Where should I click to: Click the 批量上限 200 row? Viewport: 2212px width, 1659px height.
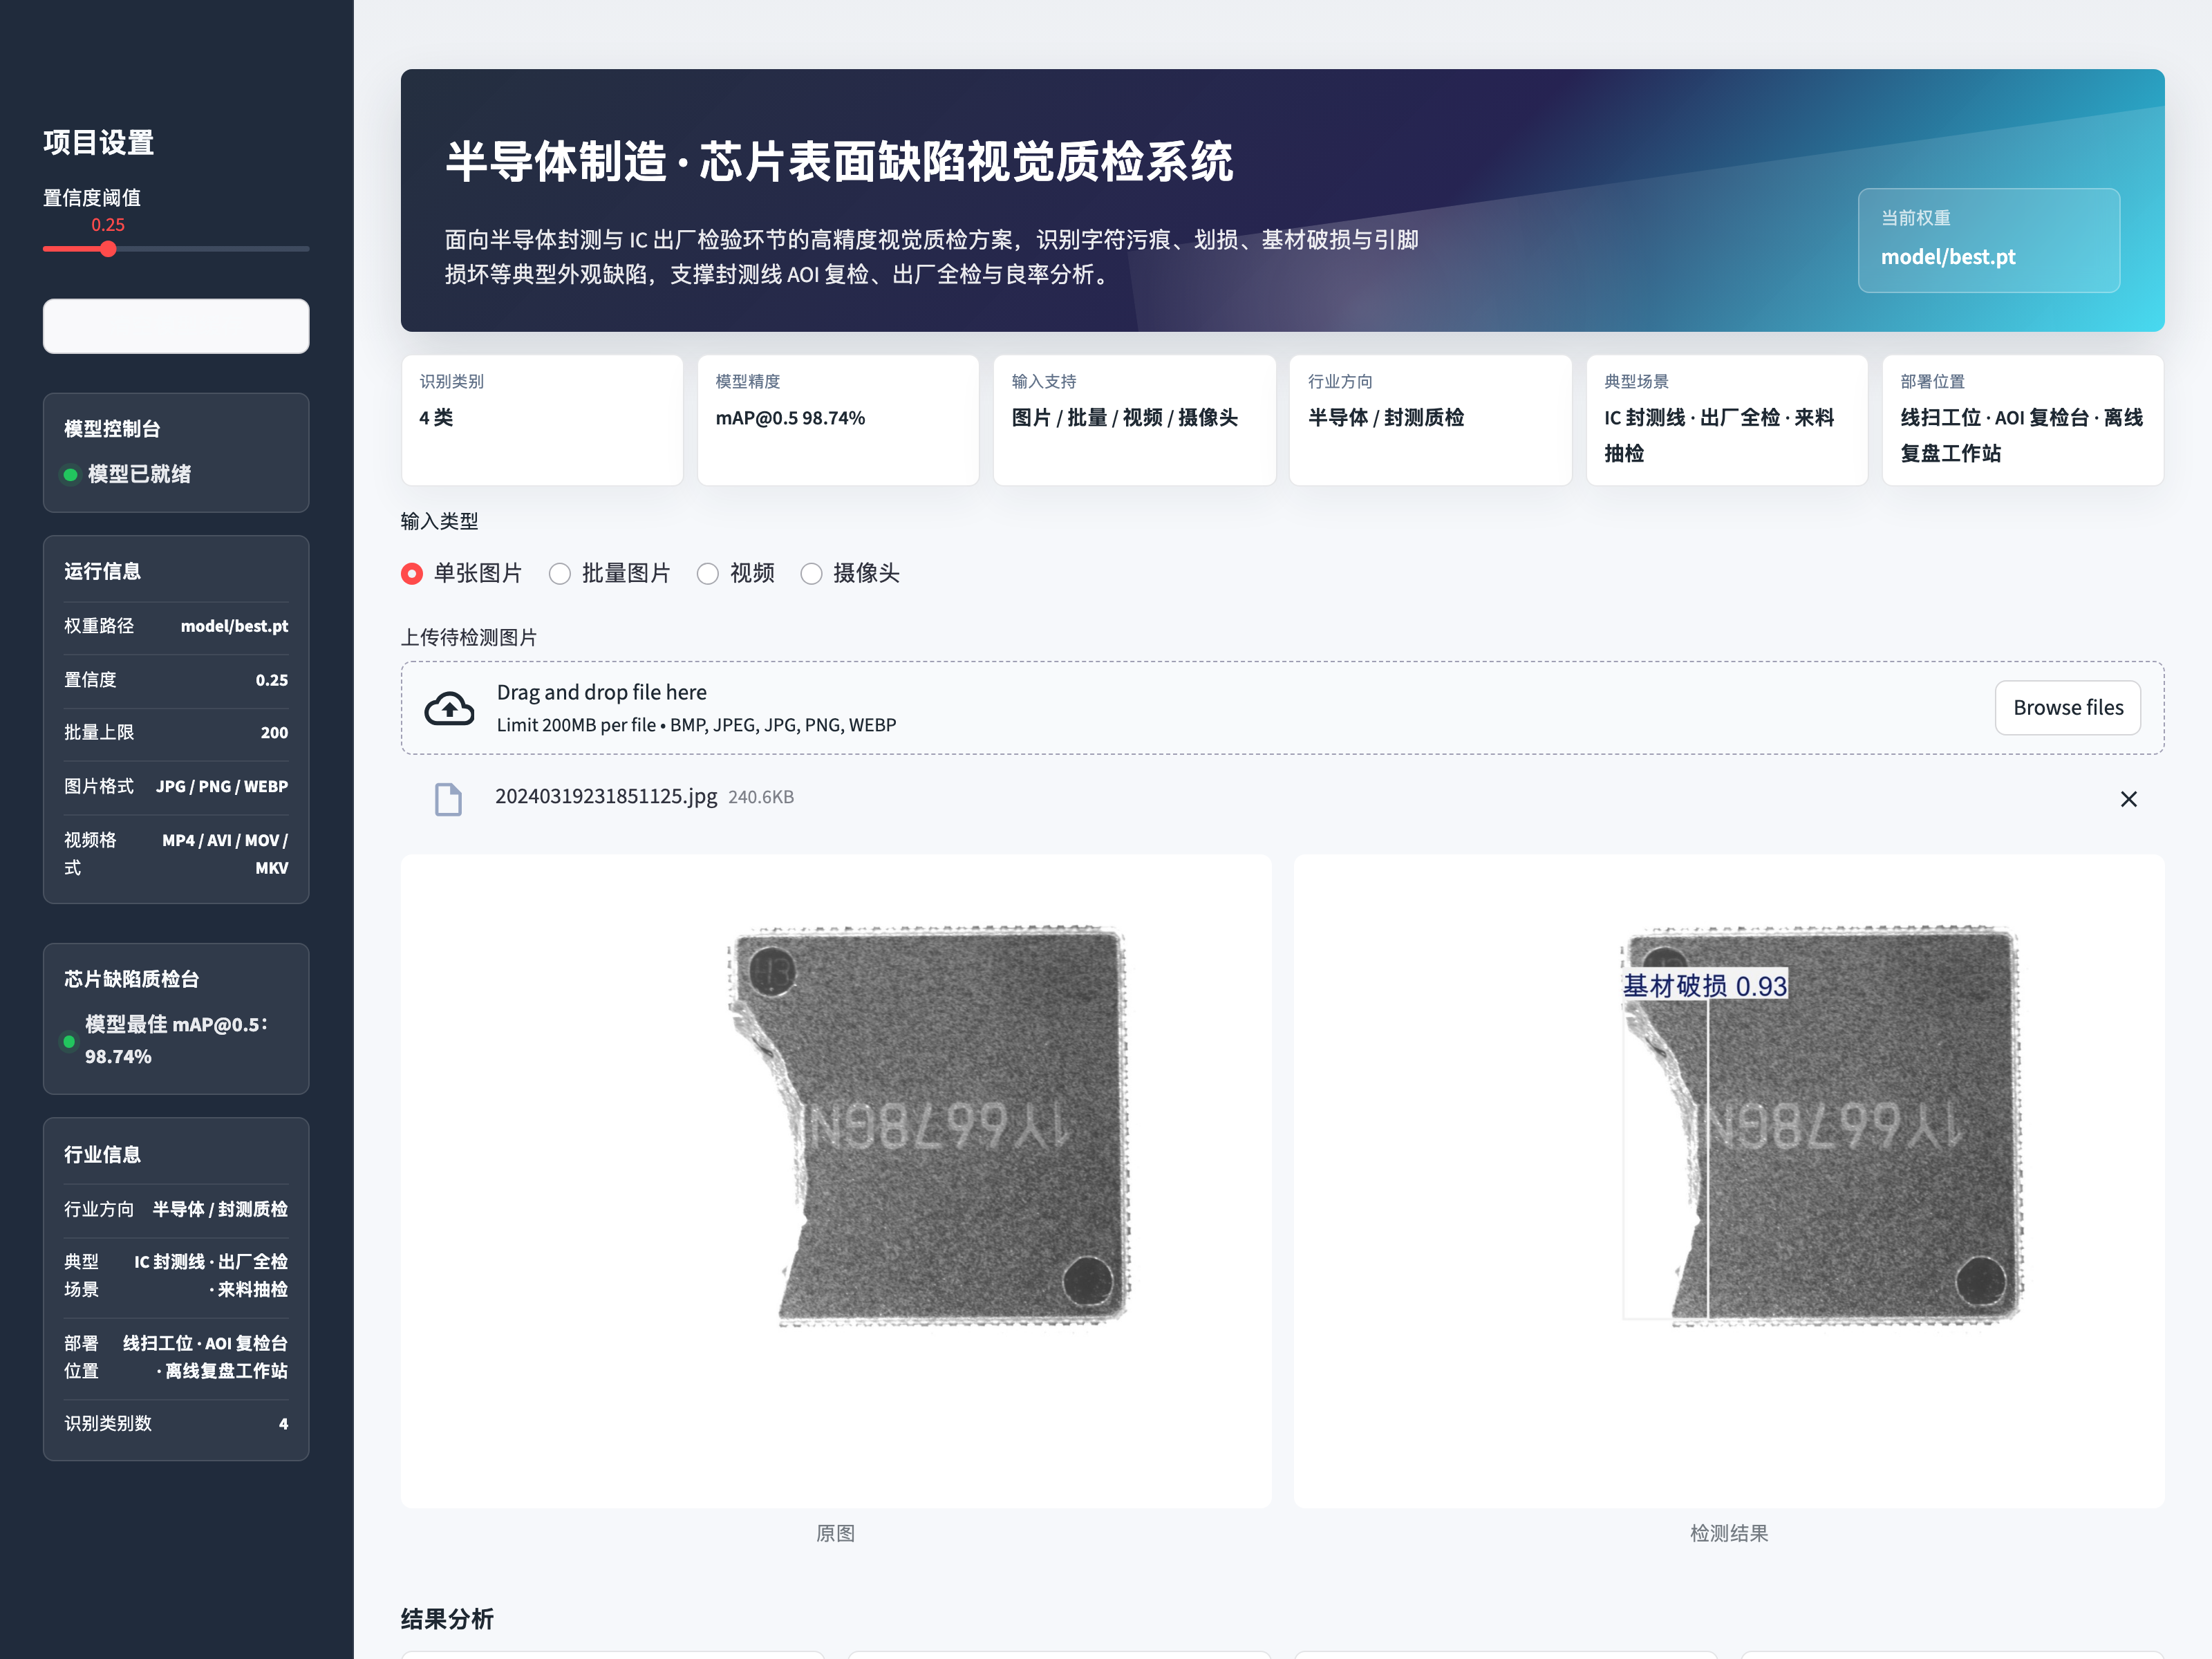(x=176, y=733)
